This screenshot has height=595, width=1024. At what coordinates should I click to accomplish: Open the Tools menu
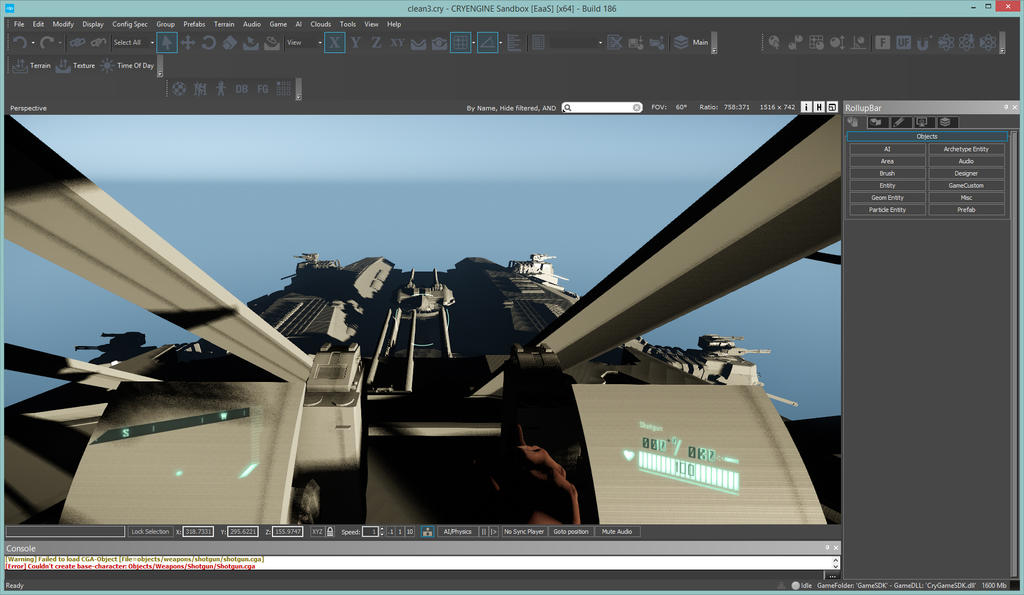point(347,24)
